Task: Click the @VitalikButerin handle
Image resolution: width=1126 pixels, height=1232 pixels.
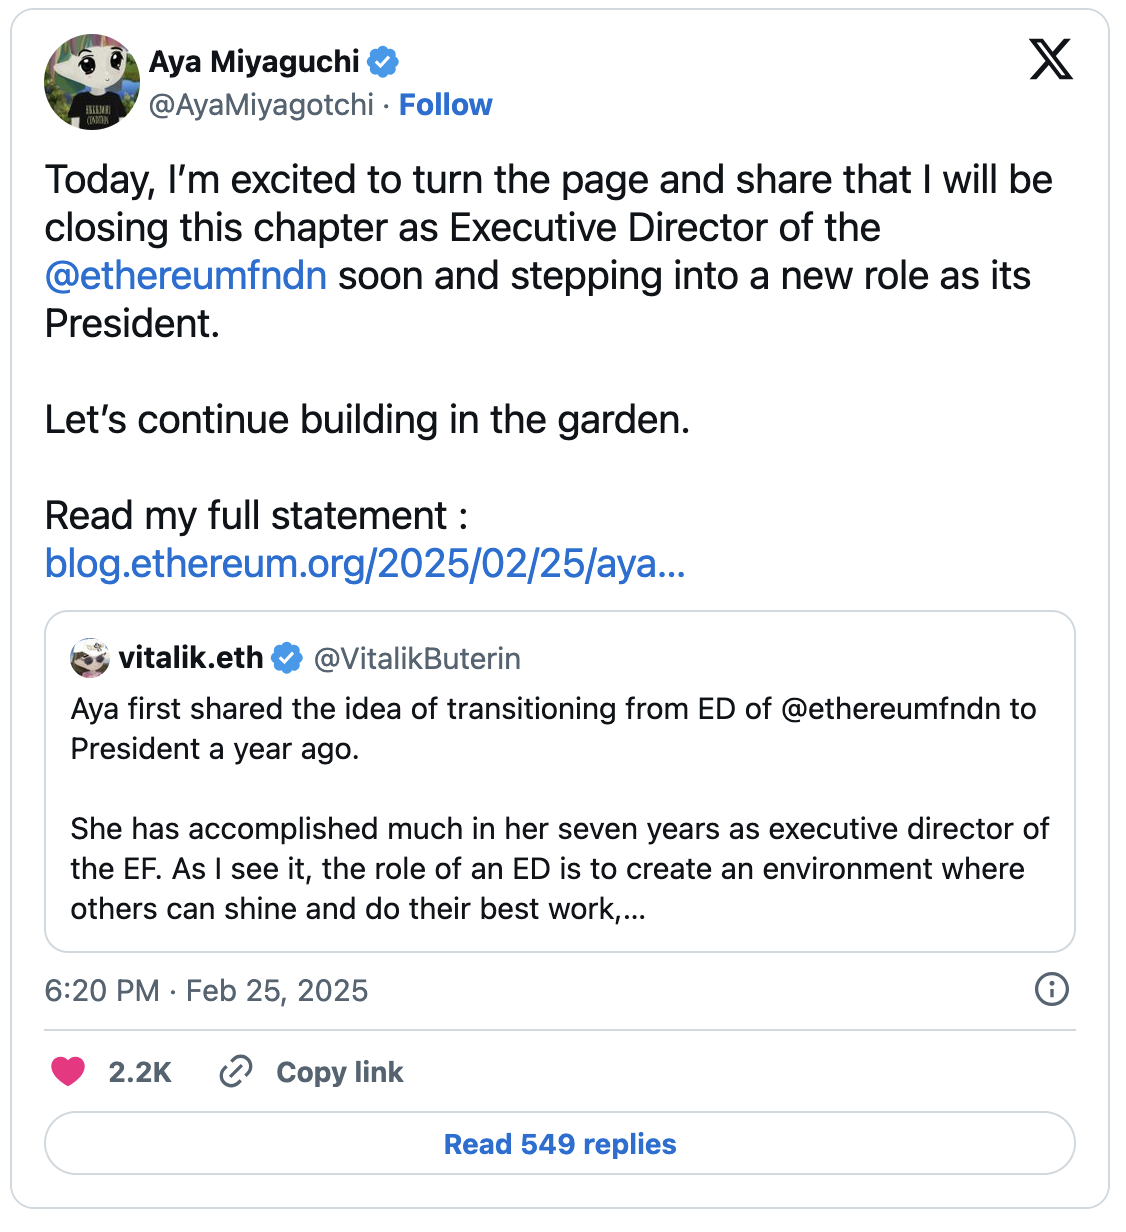Action: pos(417,658)
